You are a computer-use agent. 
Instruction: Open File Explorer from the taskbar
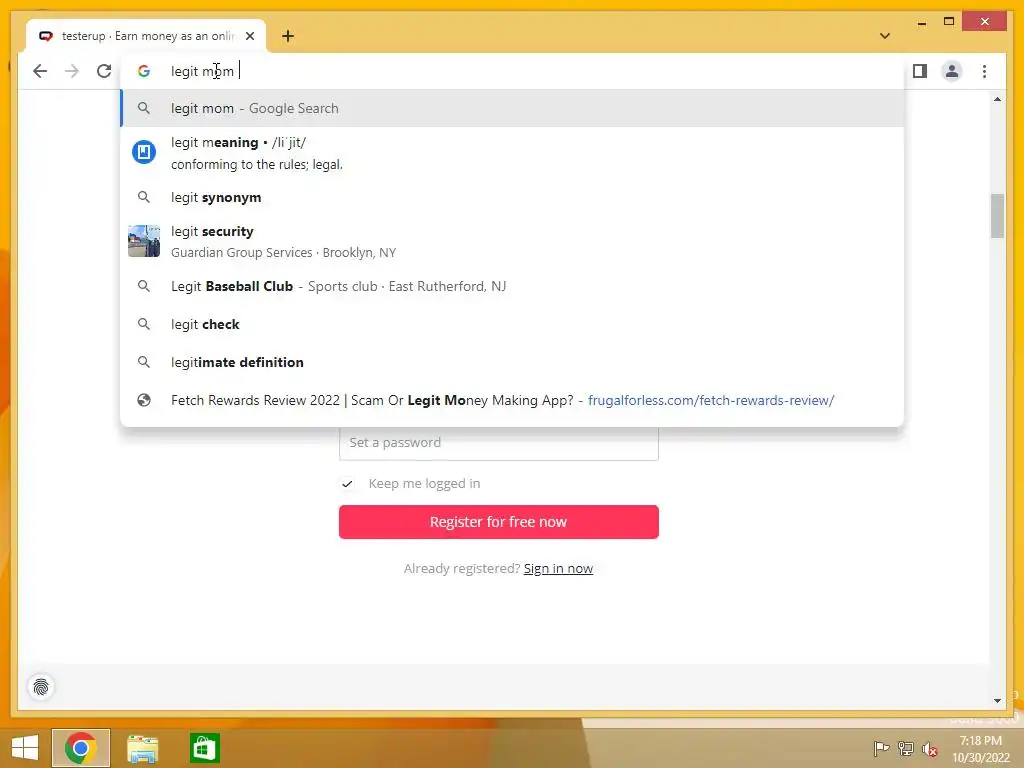[142, 748]
